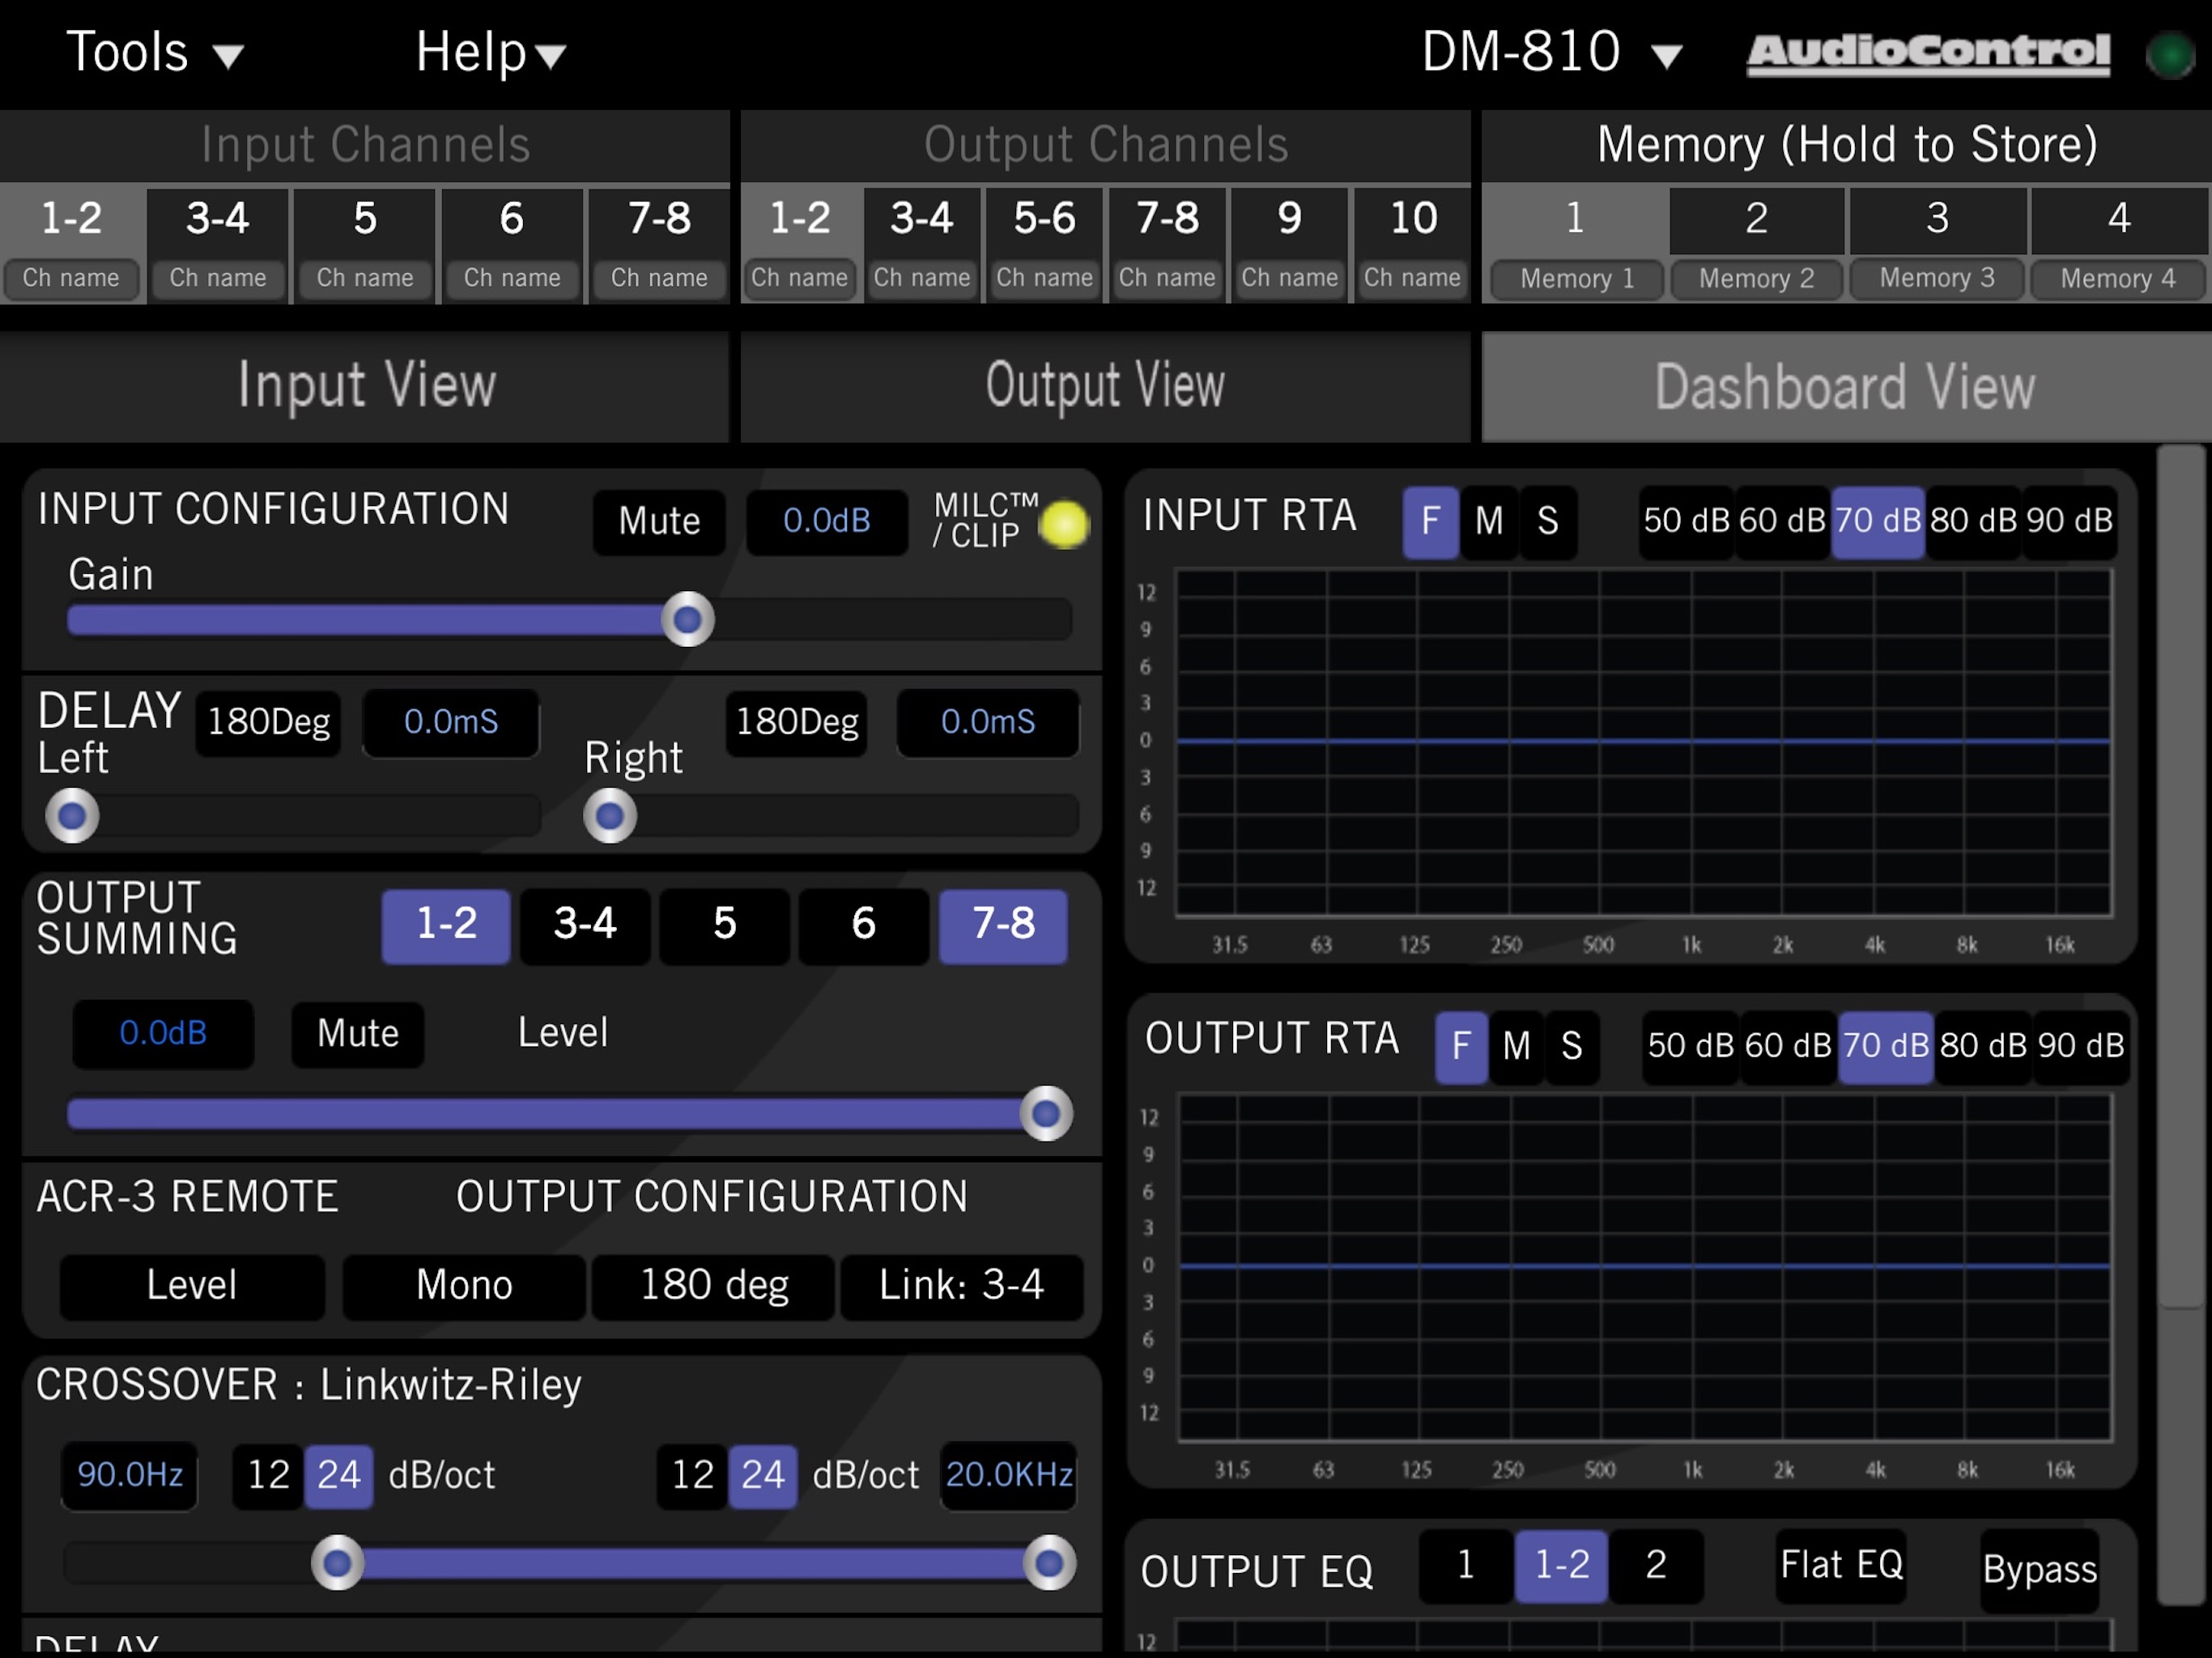The height and width of the screenshot is (1658, 2212).
Task: Click the crossover high-frequency slider handle
Action: pyautogui.click(x=1049, y=1562)
